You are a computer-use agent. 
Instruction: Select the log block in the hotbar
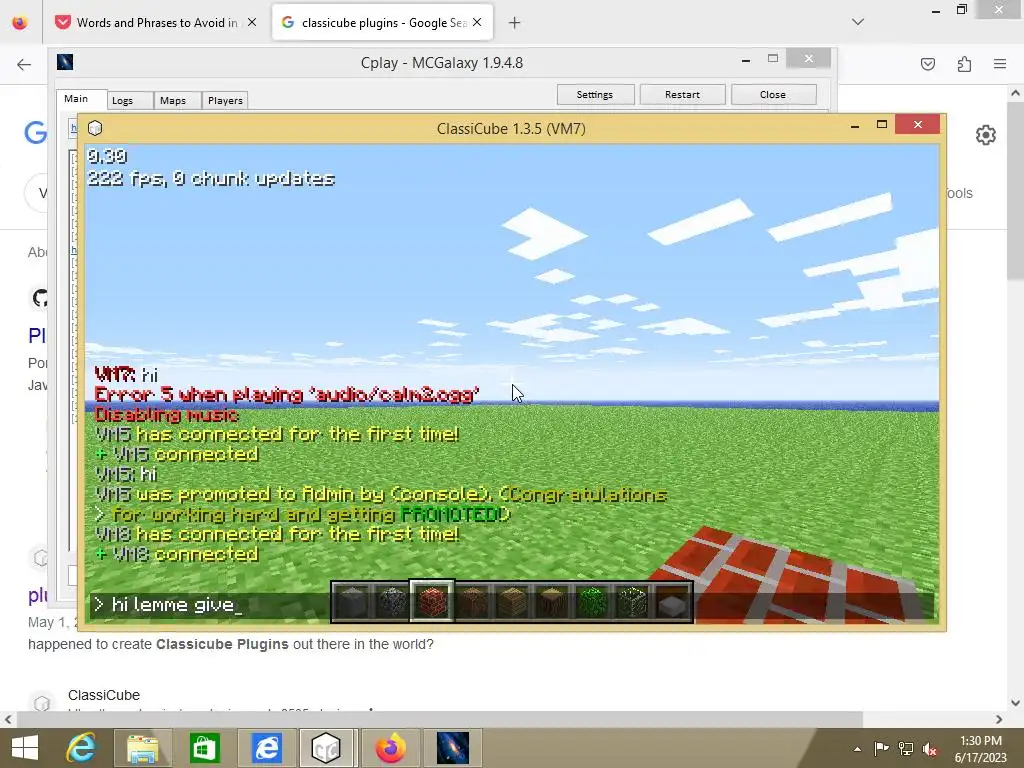pos(552,601)
